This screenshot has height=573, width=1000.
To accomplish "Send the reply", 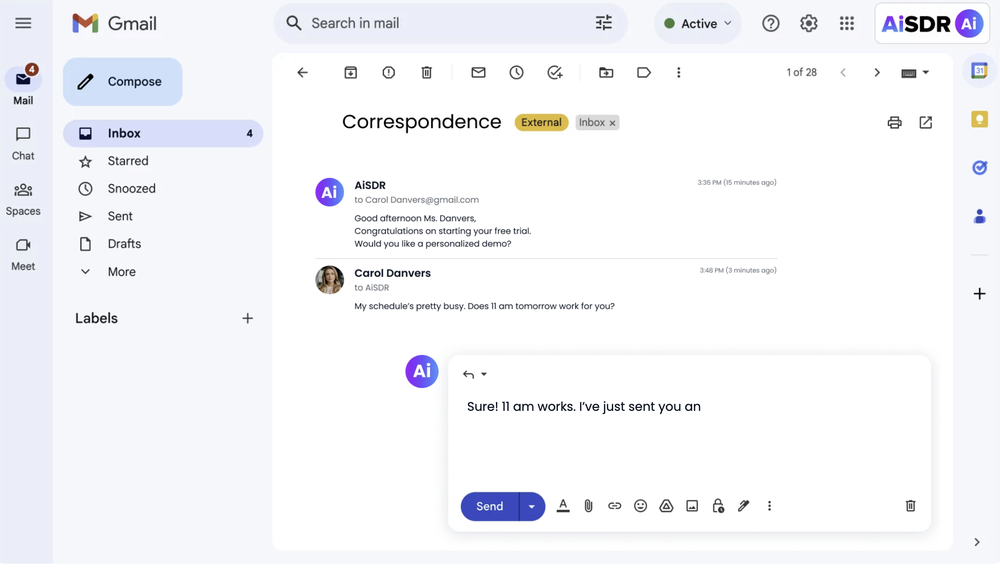I will pos(490,507).
